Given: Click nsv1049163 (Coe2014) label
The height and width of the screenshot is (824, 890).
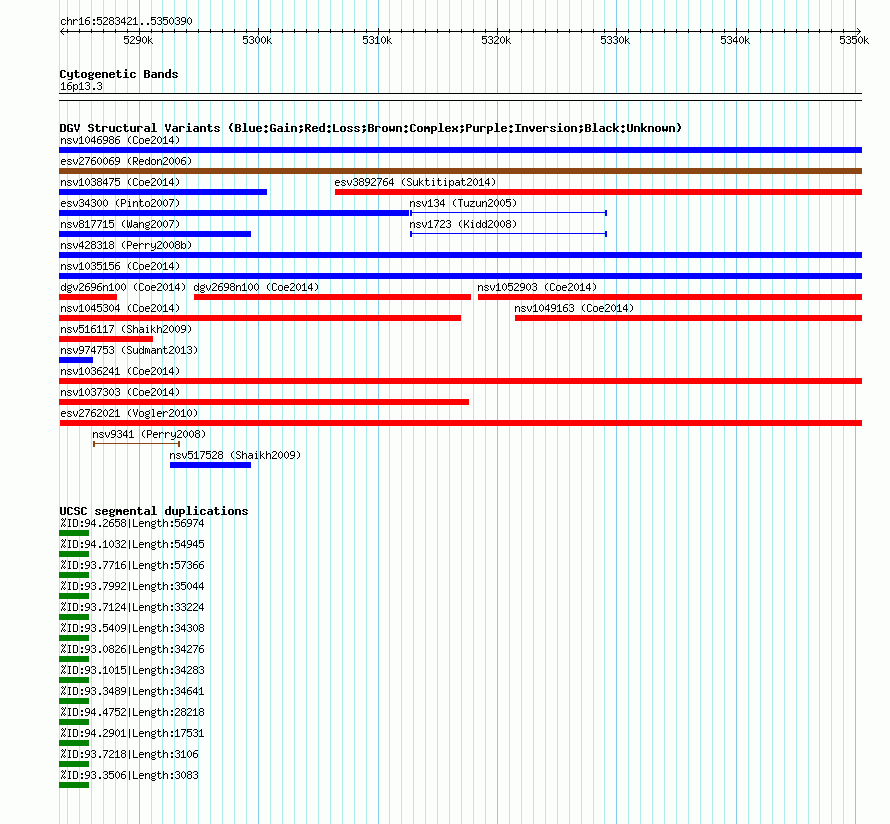Looking at the screenshot, I should (574, 308).
